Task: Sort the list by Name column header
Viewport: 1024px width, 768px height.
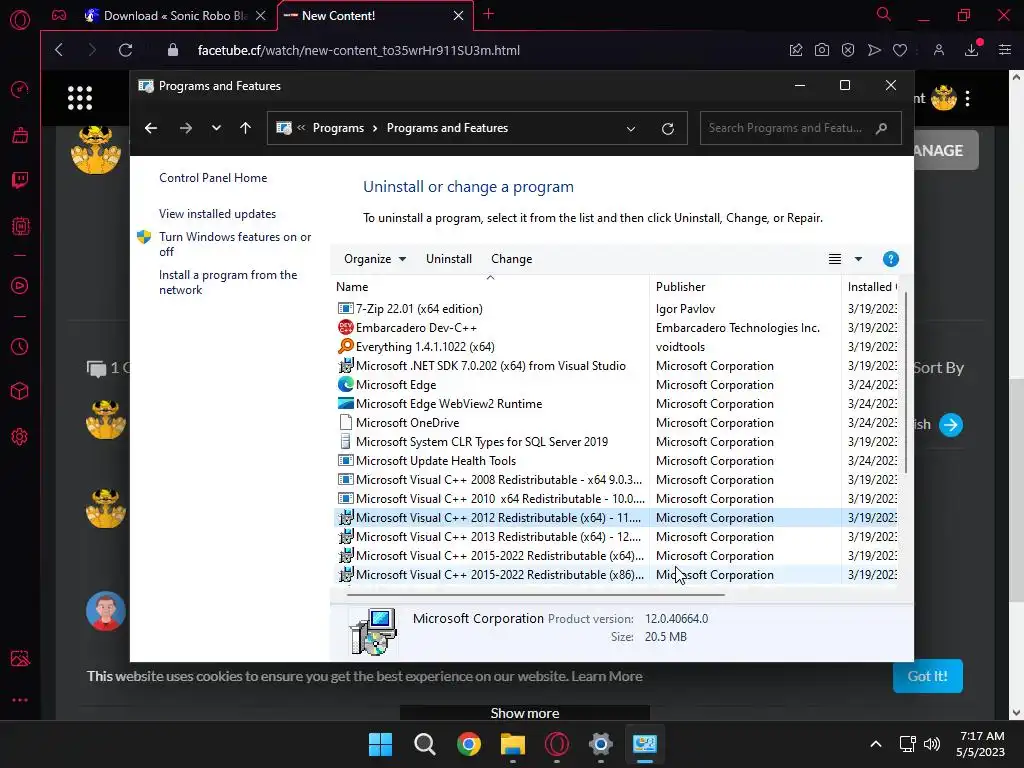Action: (x=490, y=287)
